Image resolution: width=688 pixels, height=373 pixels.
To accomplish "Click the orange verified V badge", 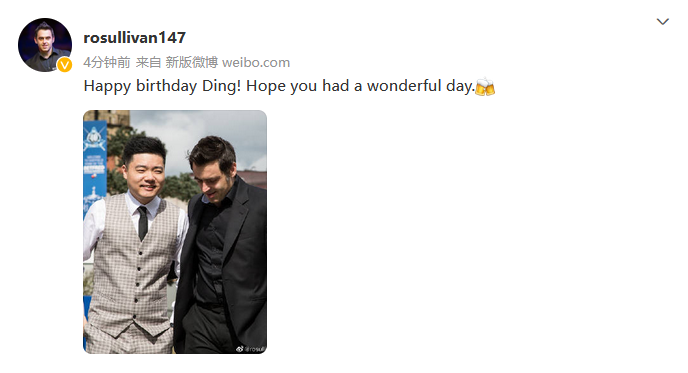I will (x=65, y=65).
